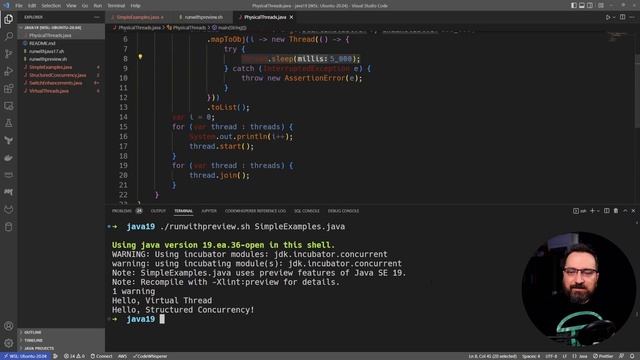Switch to the Output panel tab

click(x=158, y=211)
